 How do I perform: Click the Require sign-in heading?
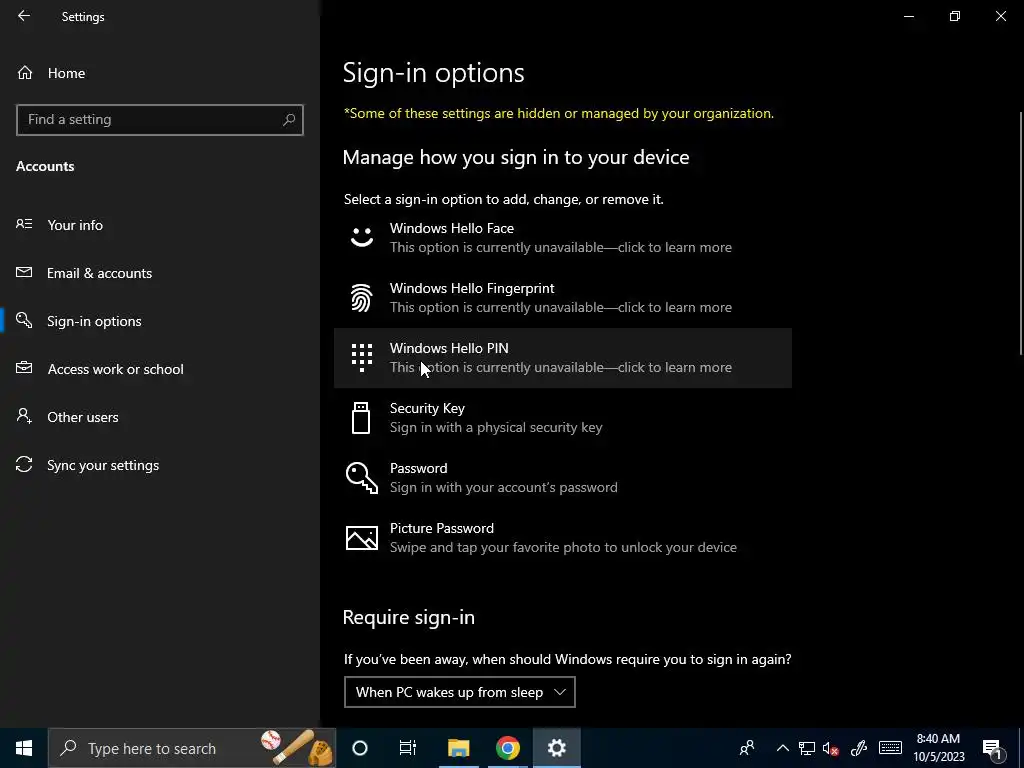[409, 617]
